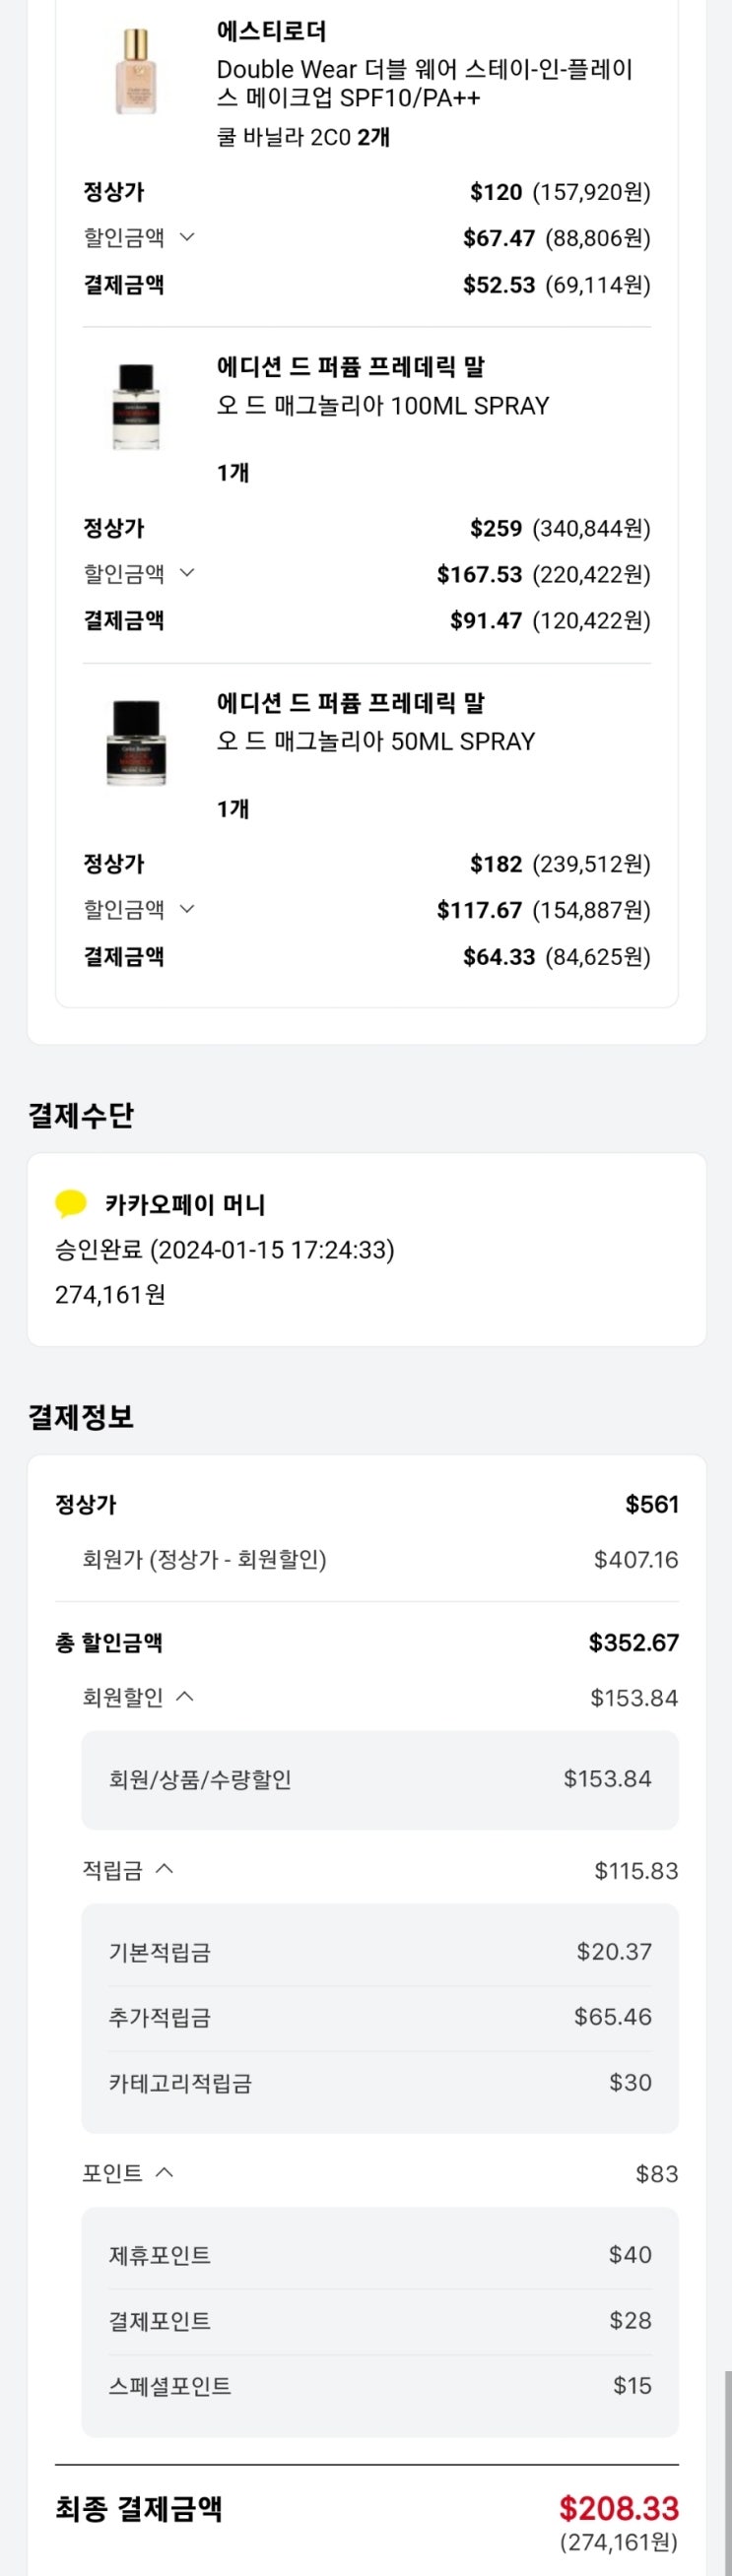Select the 제휴포인트 $40 row
The image size is (732, 2576).
tap(379, 2255)
